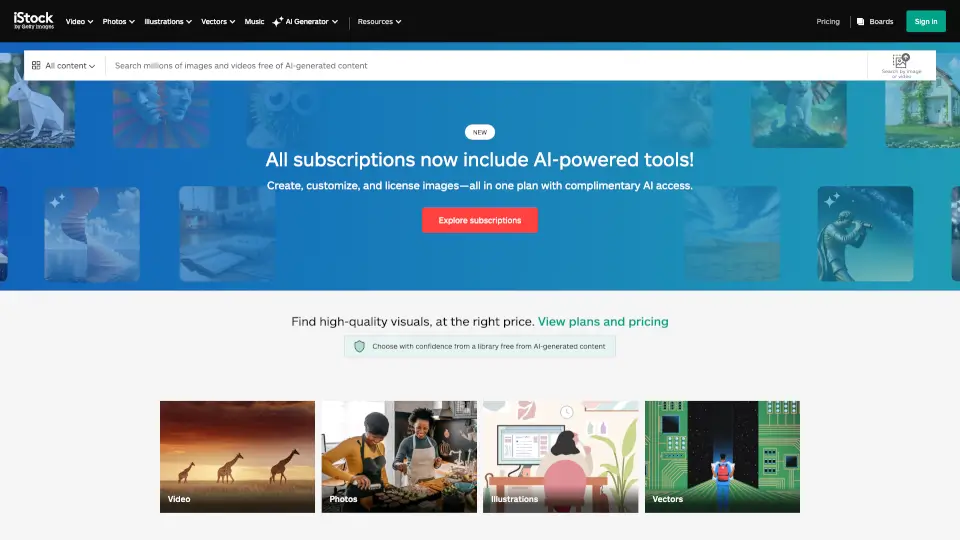The height and width of the screenshot is (540, 960).
Task: Expand the Video dropdown menu
Action: coord(79,21)
